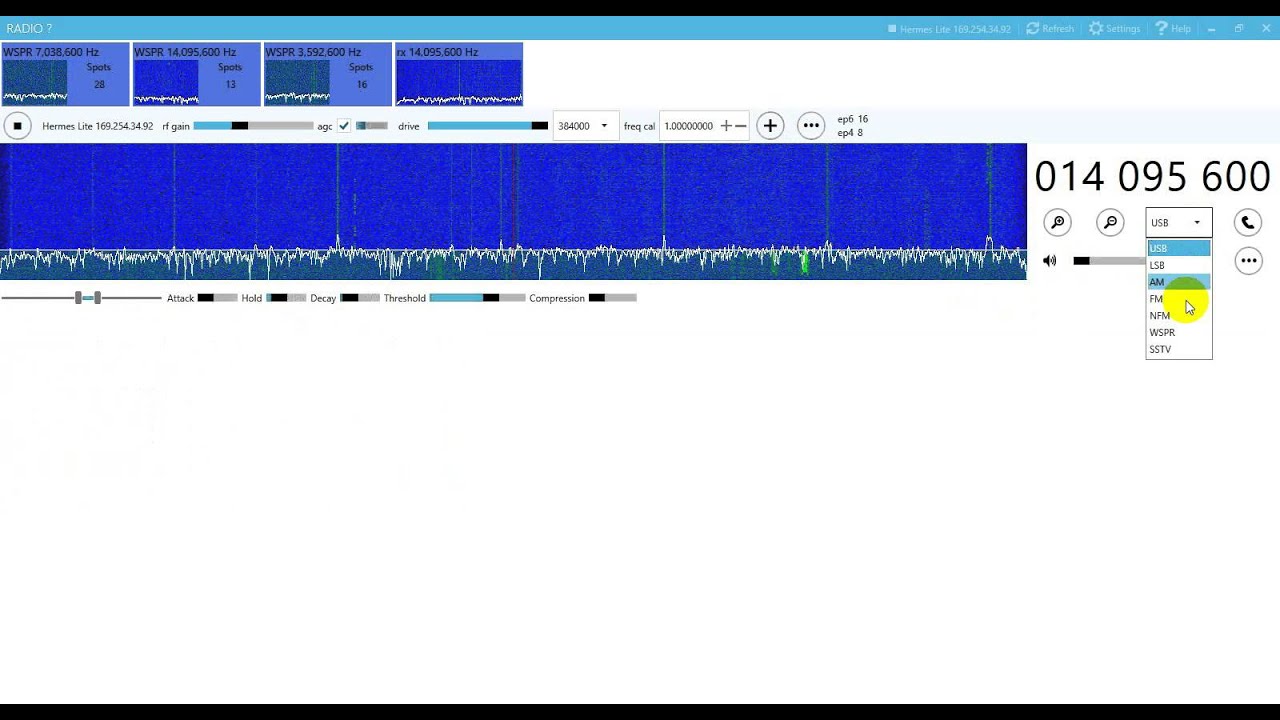Click the zoom in magnifier icon
1280x720 pixels.
click(1057, 223)
